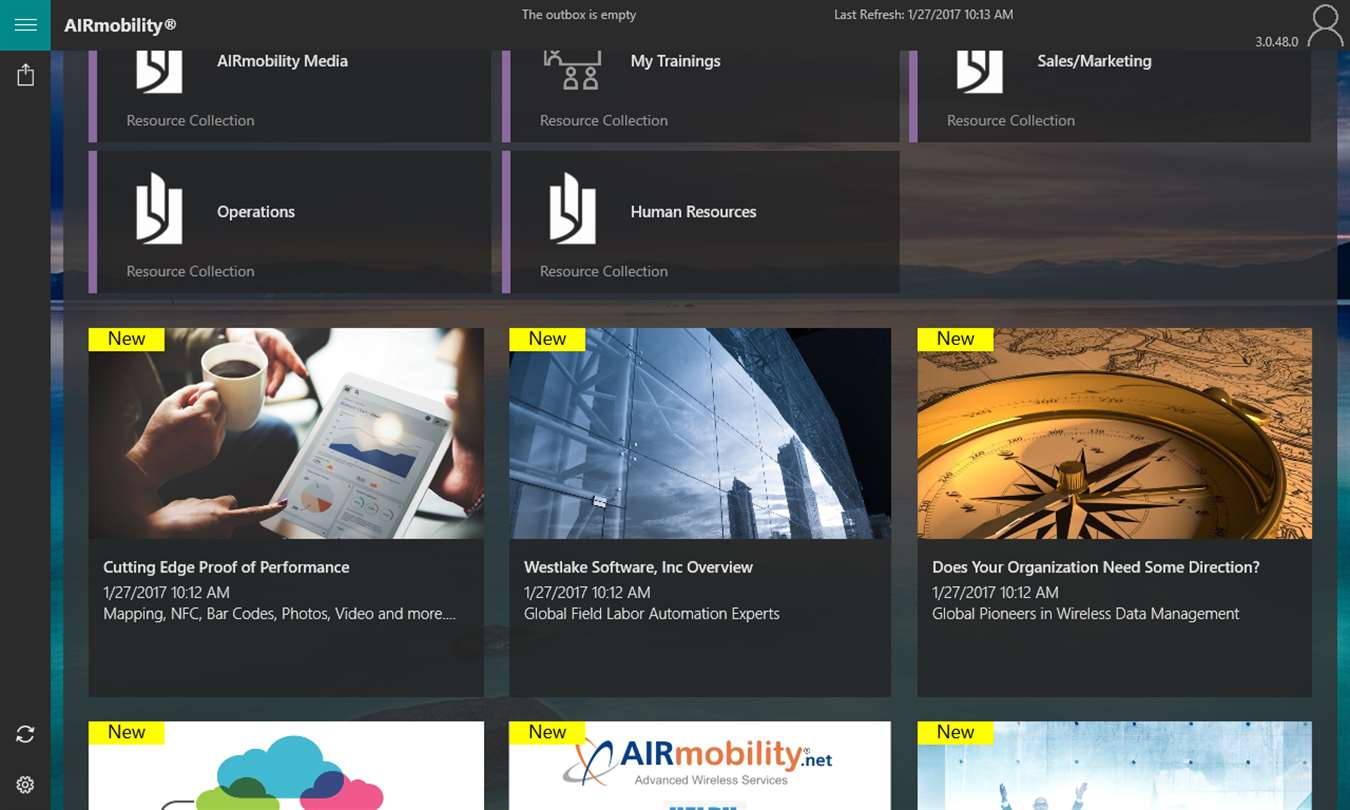The image size is (1350, 810).
Task: Open the colorful clouds thumbnail
Action: [x=286, y=766]
